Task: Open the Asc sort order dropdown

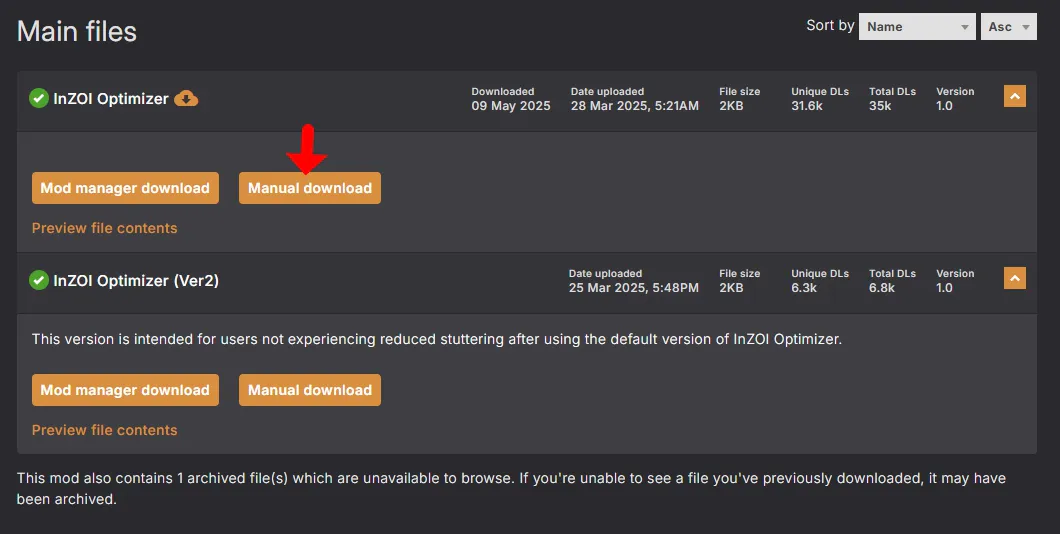Action: [x=1008, y=27]
